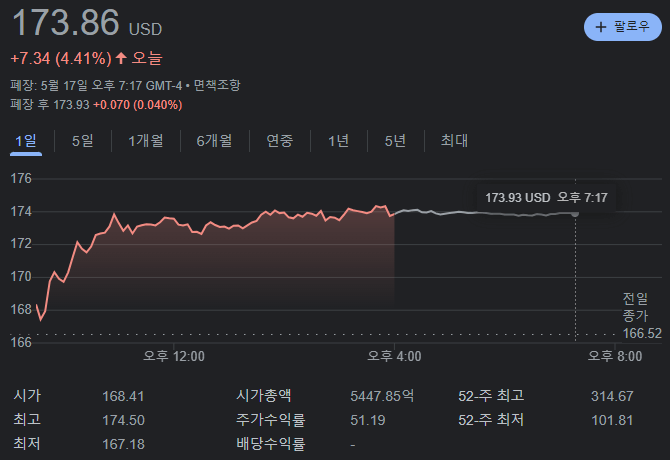Click the 최고 value 174.50

coord(123,420)
